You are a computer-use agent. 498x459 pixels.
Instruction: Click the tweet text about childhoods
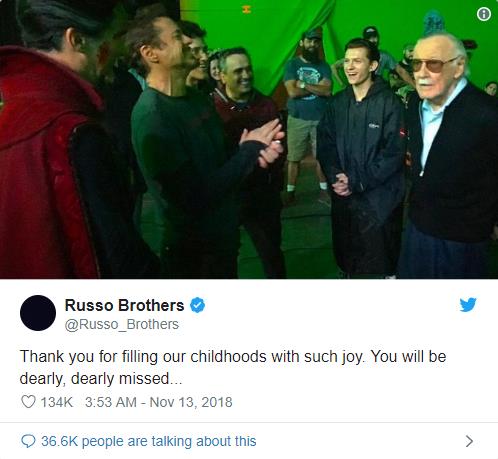pyautogui.click(x=233, y=367)
